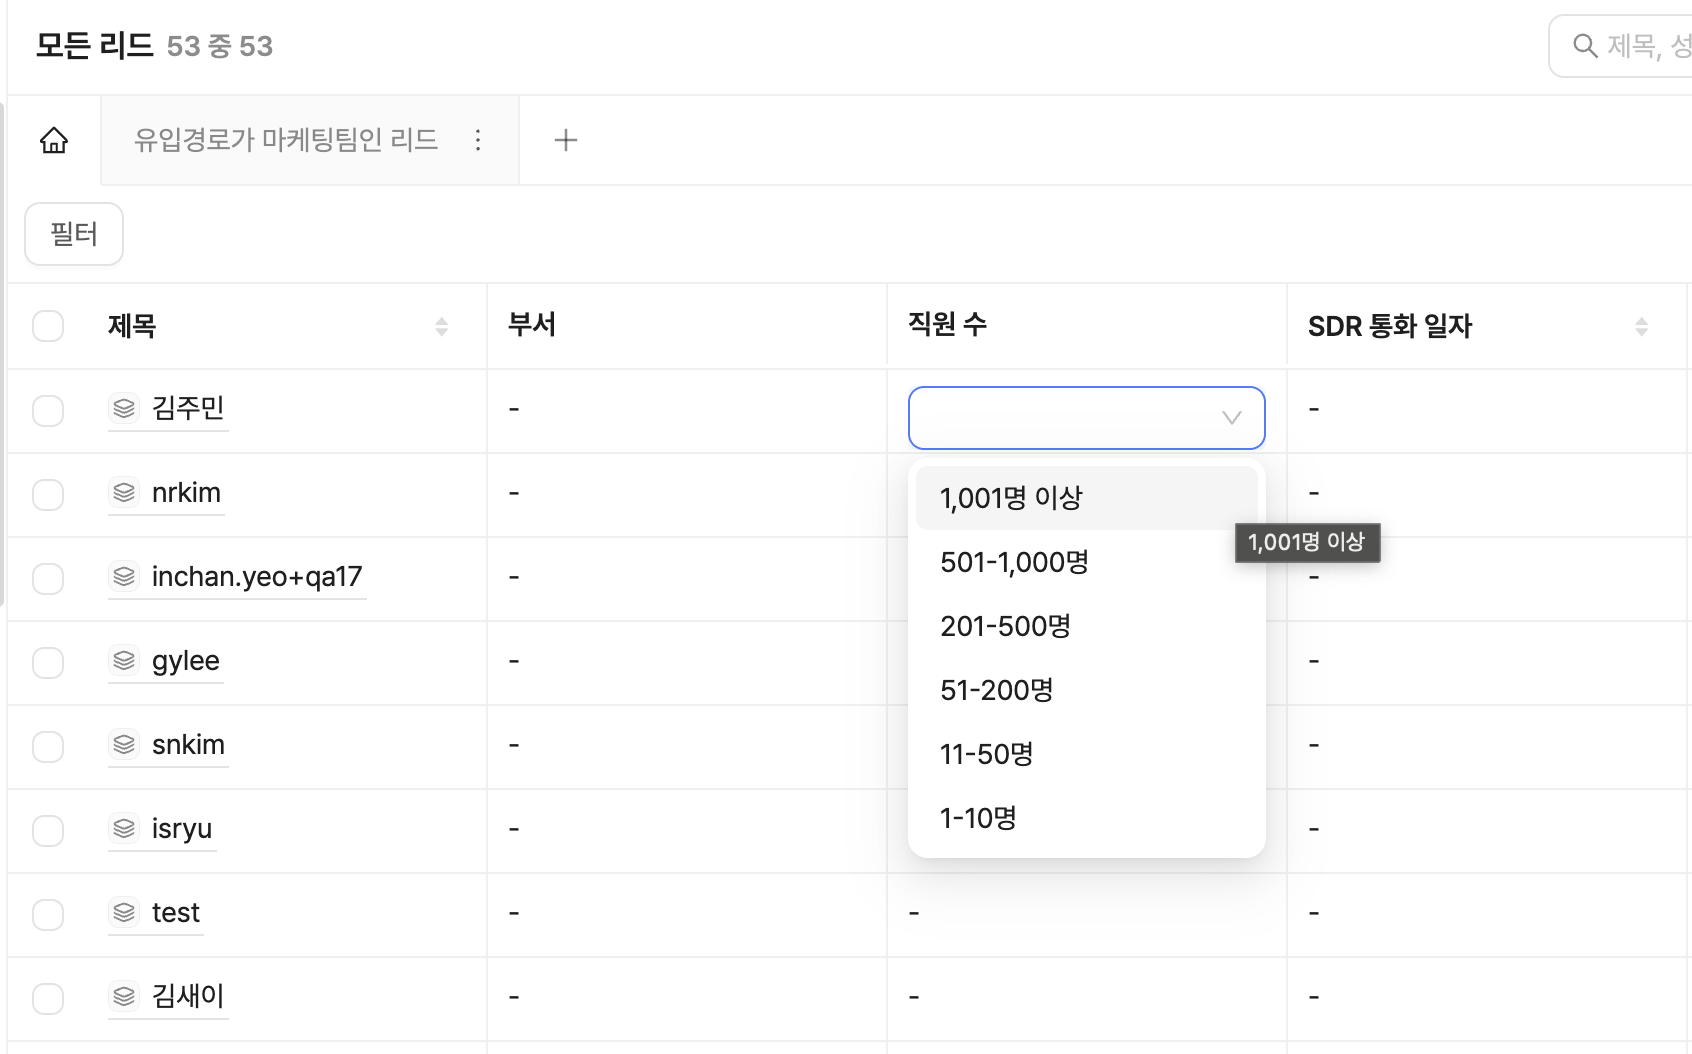Choose 501-1,000명 option
This screenshot has height=1054, width=1692.
coord(1087,562)
